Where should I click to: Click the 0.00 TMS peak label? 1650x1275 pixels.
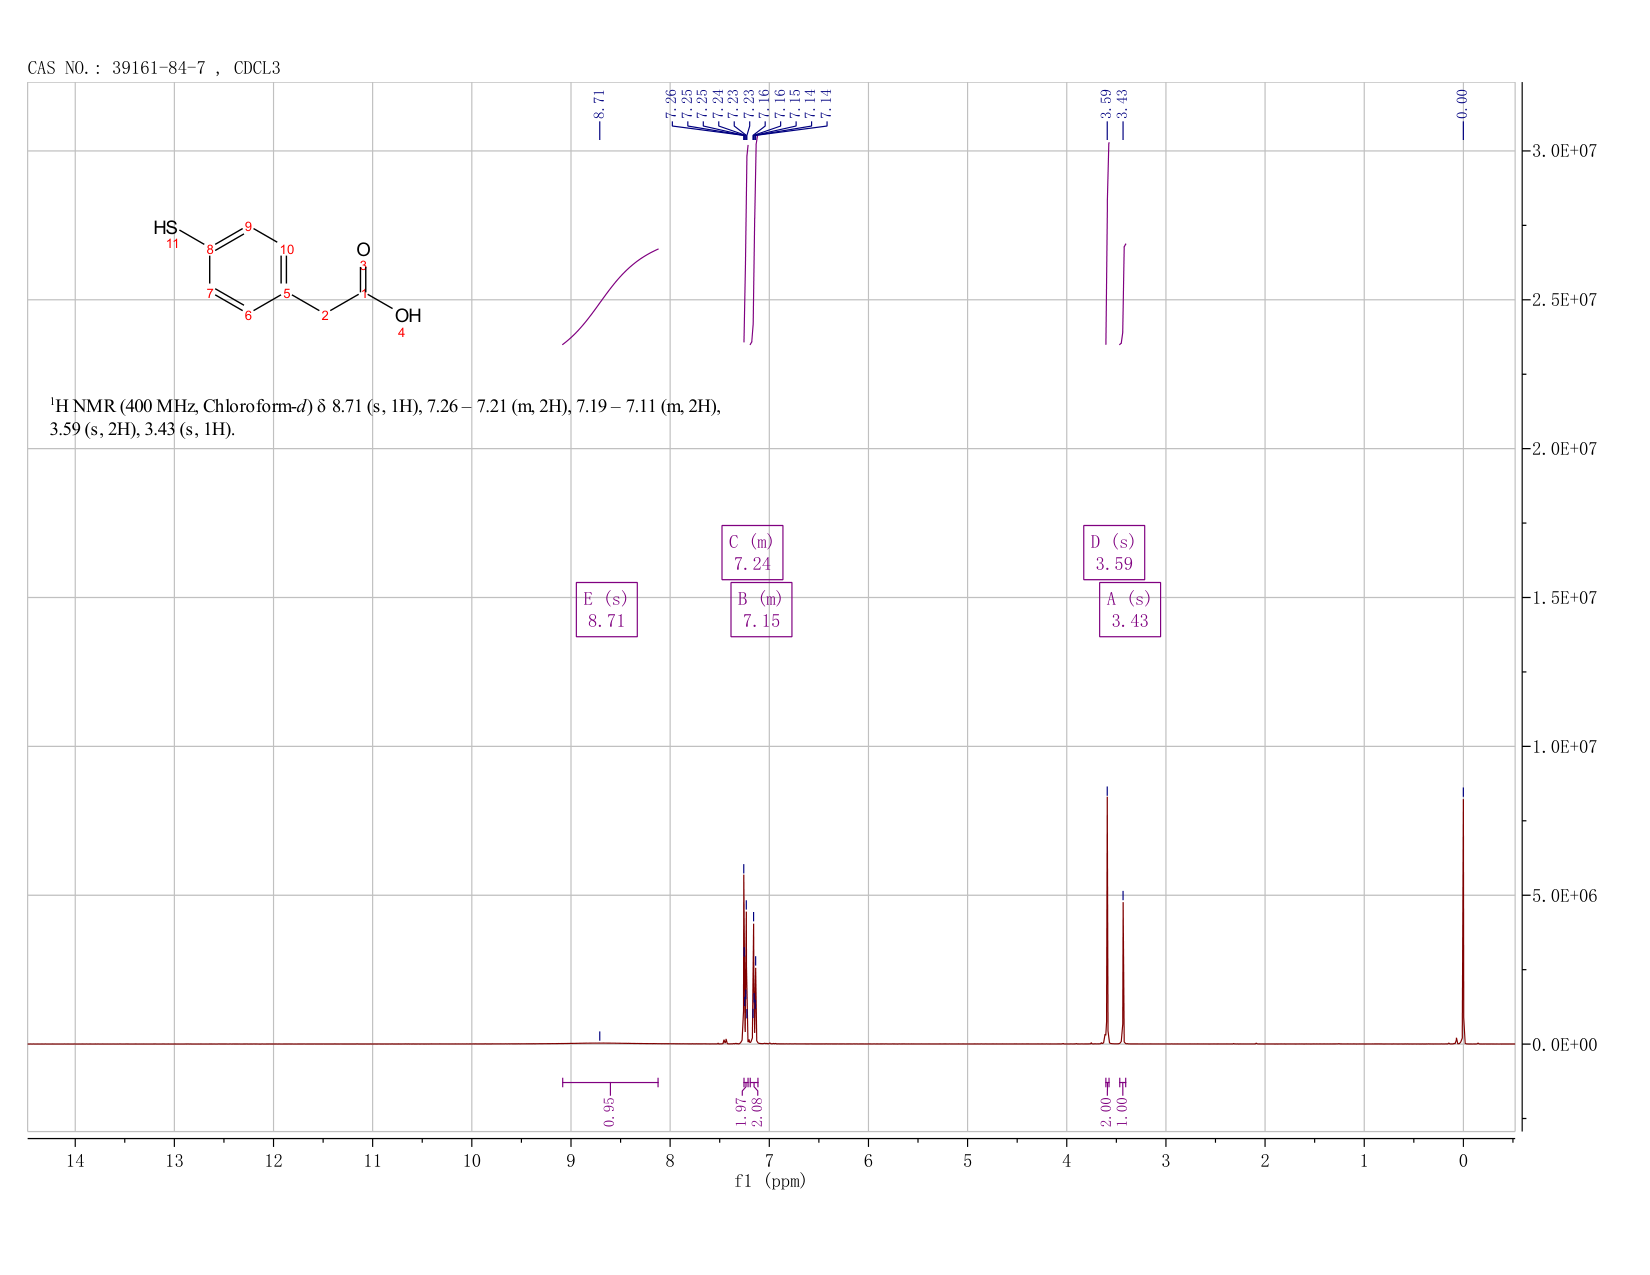(1462, 104)
